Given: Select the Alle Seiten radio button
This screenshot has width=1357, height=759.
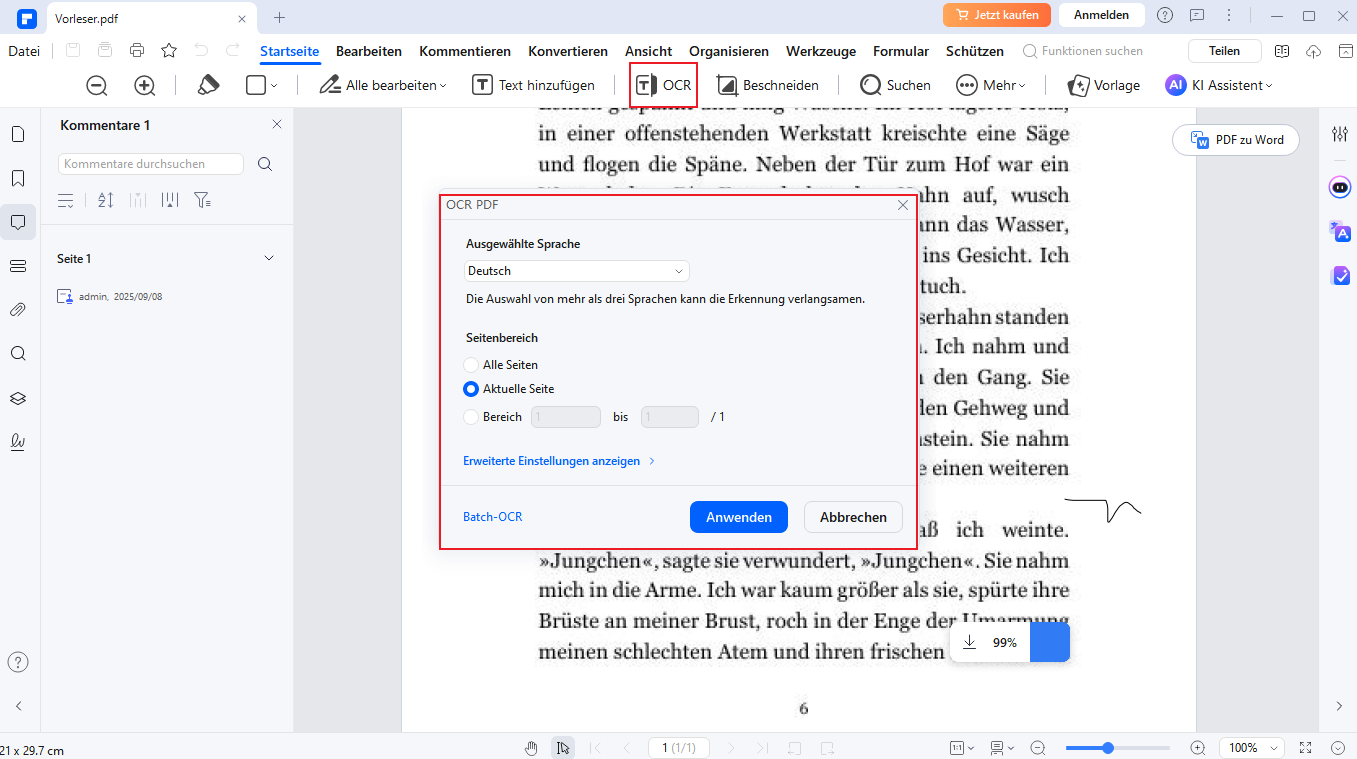Looking at the screenshot, I should (x=471, y=365).
